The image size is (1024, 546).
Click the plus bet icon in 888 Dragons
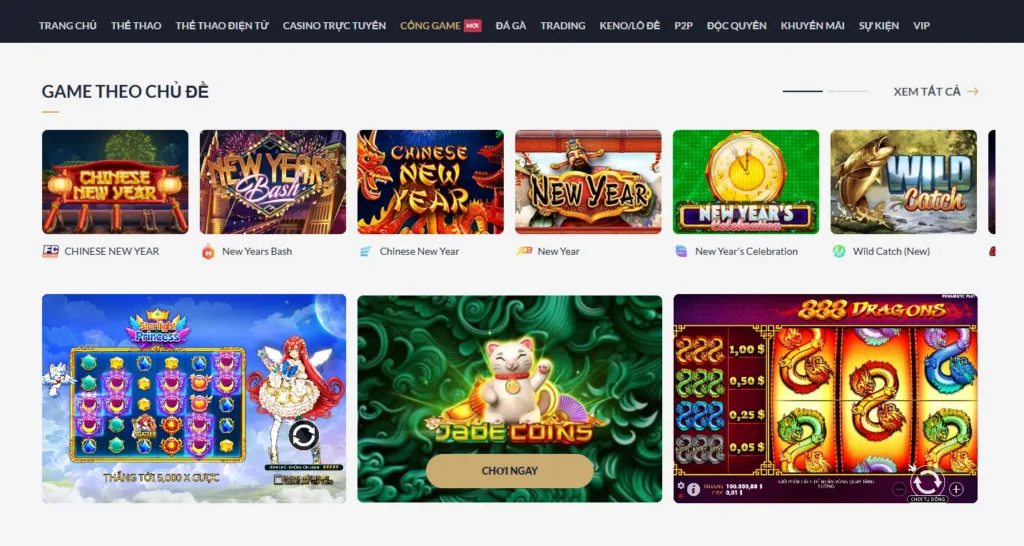[956, 489]
